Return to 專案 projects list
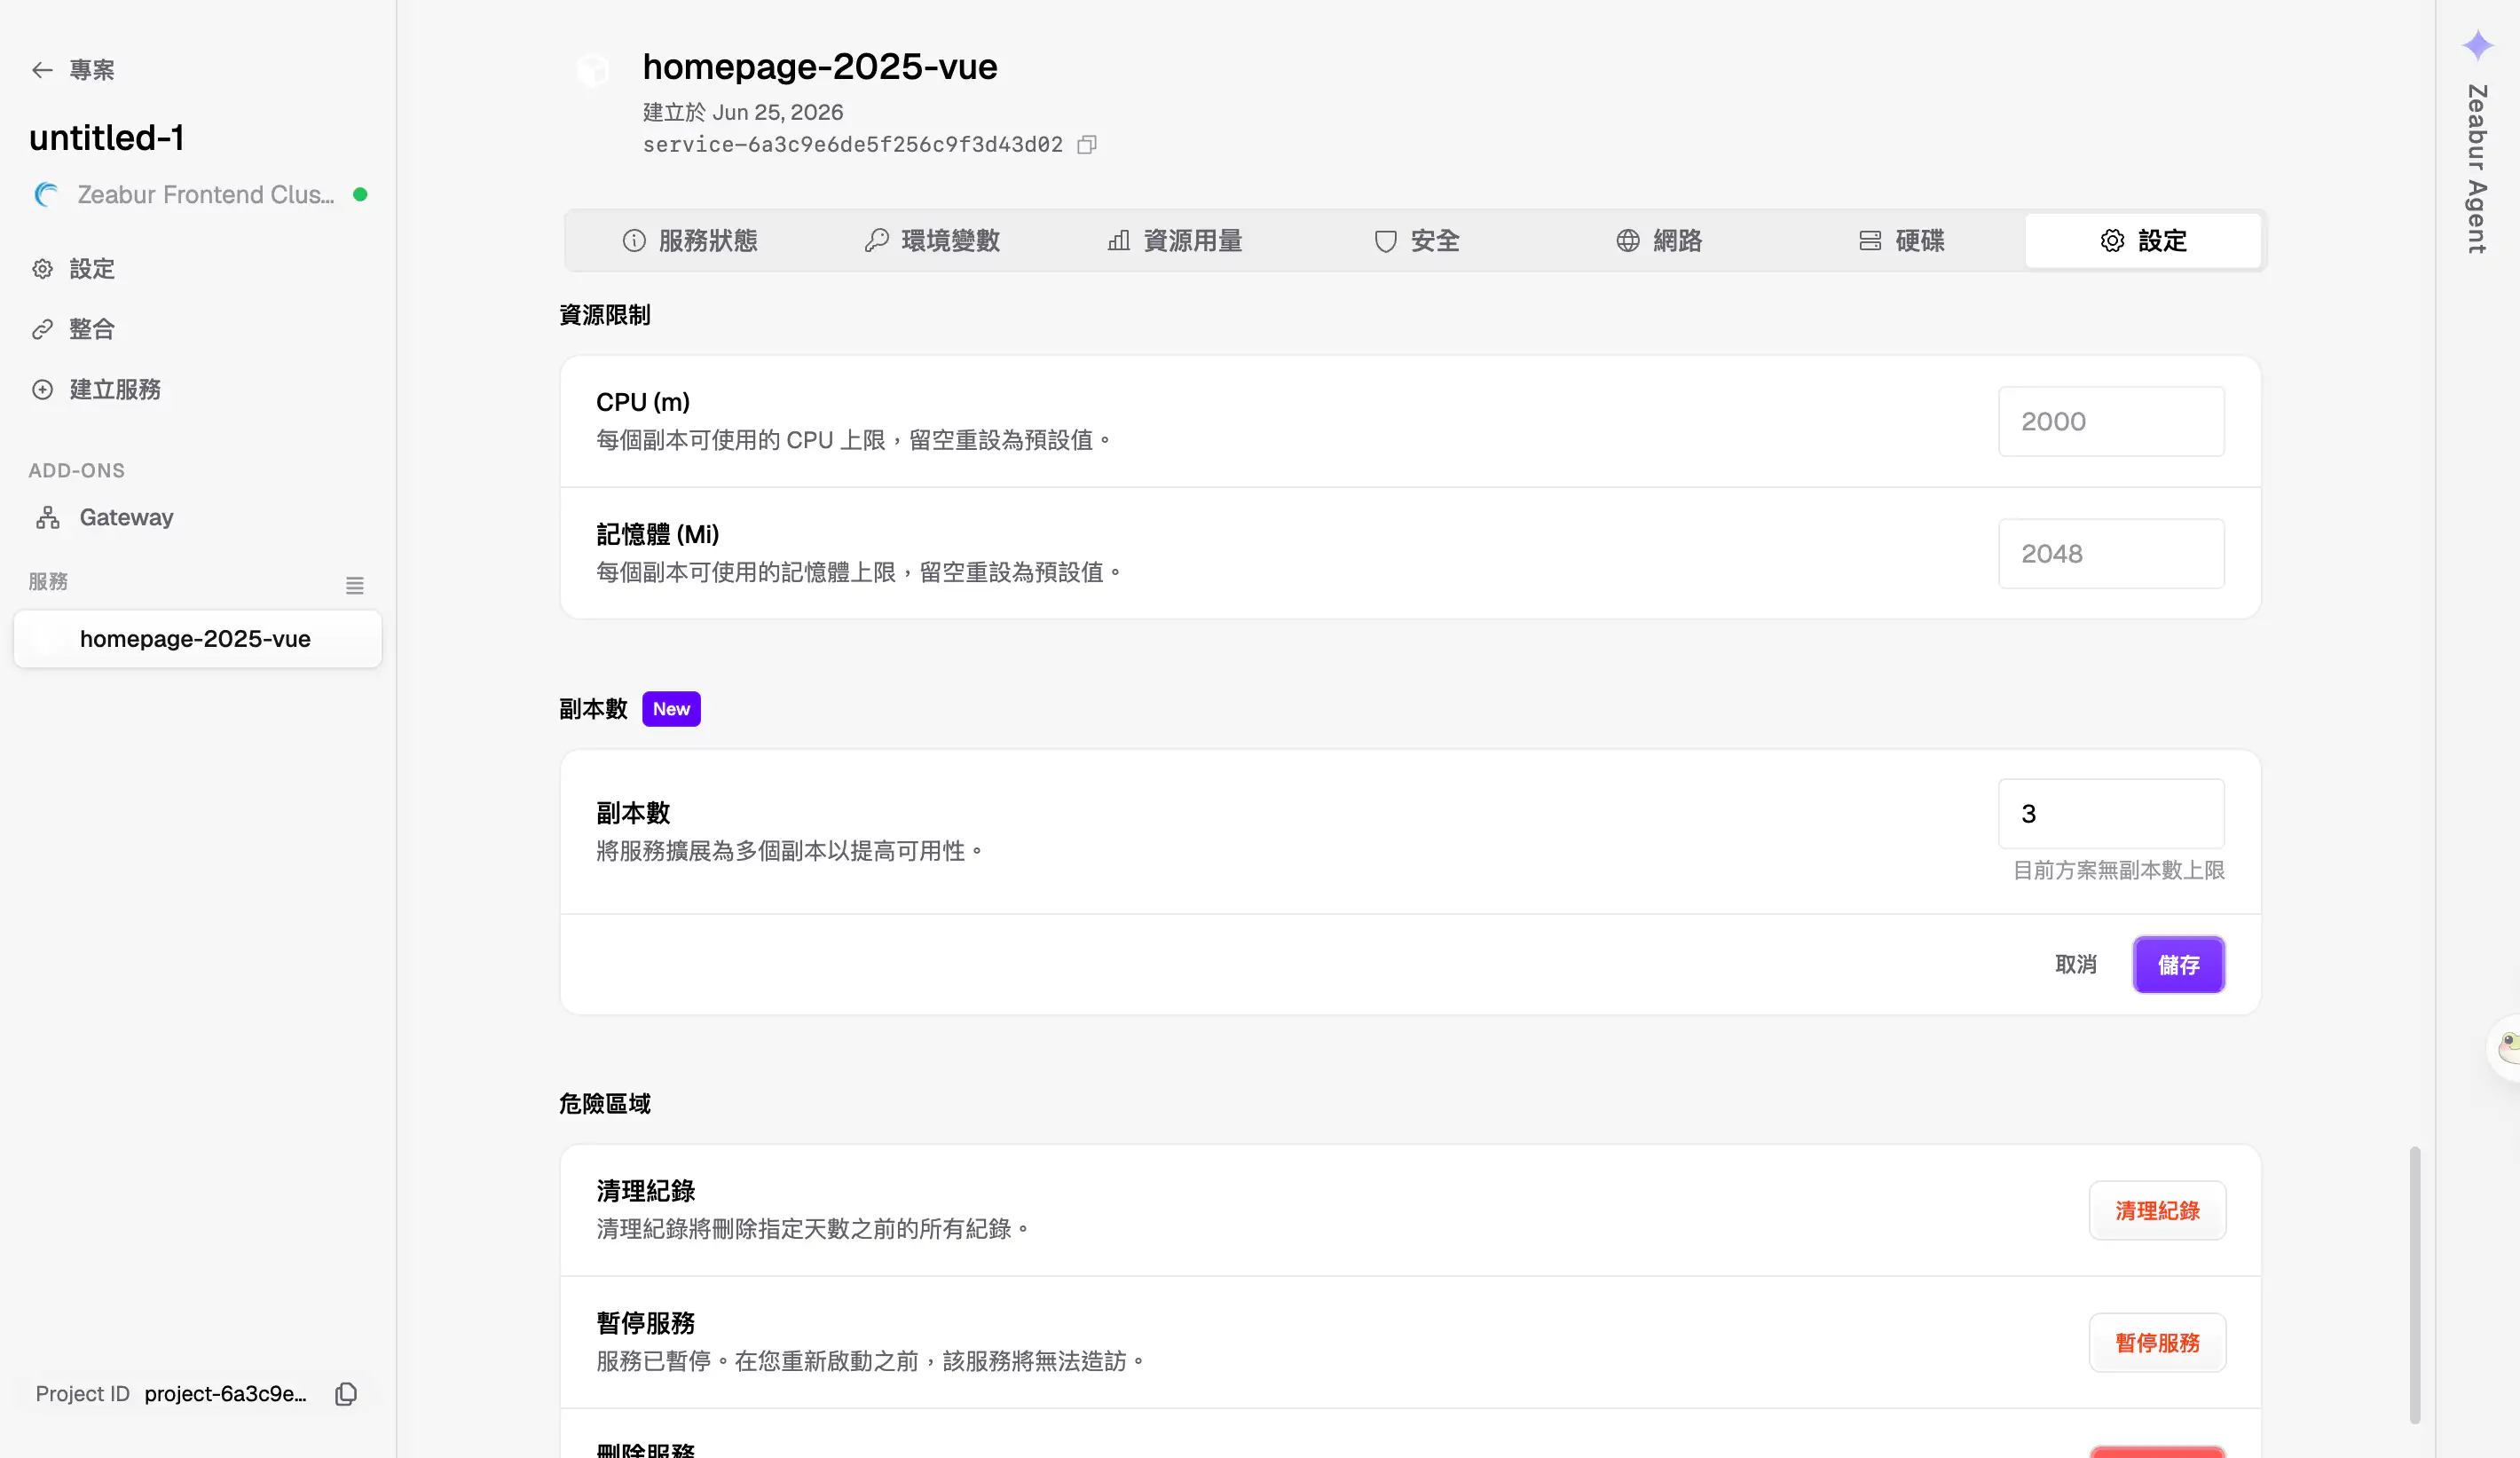 92,70
